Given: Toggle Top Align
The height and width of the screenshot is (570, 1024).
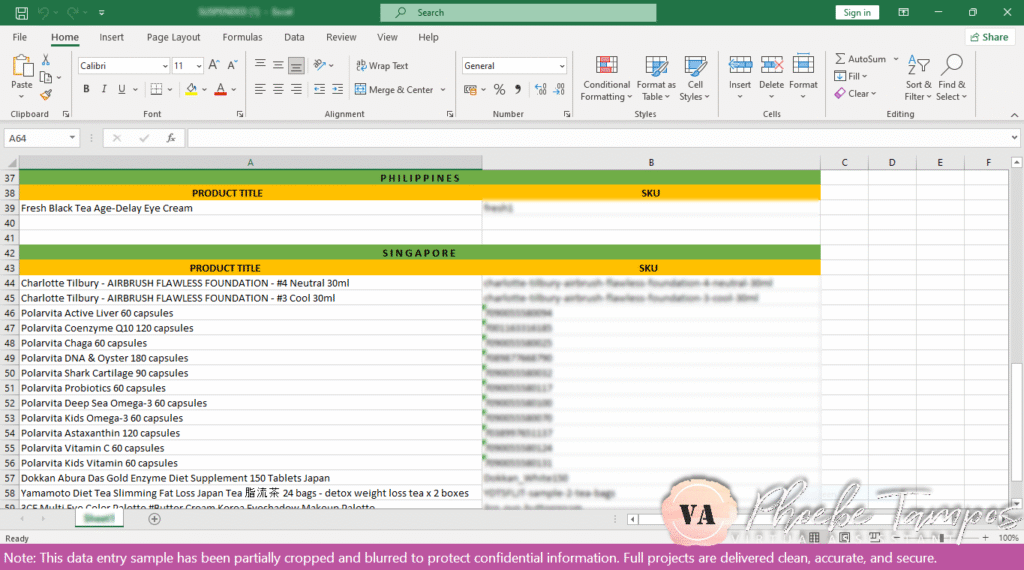Looking at the screenshot, I should tap(260, 65).
